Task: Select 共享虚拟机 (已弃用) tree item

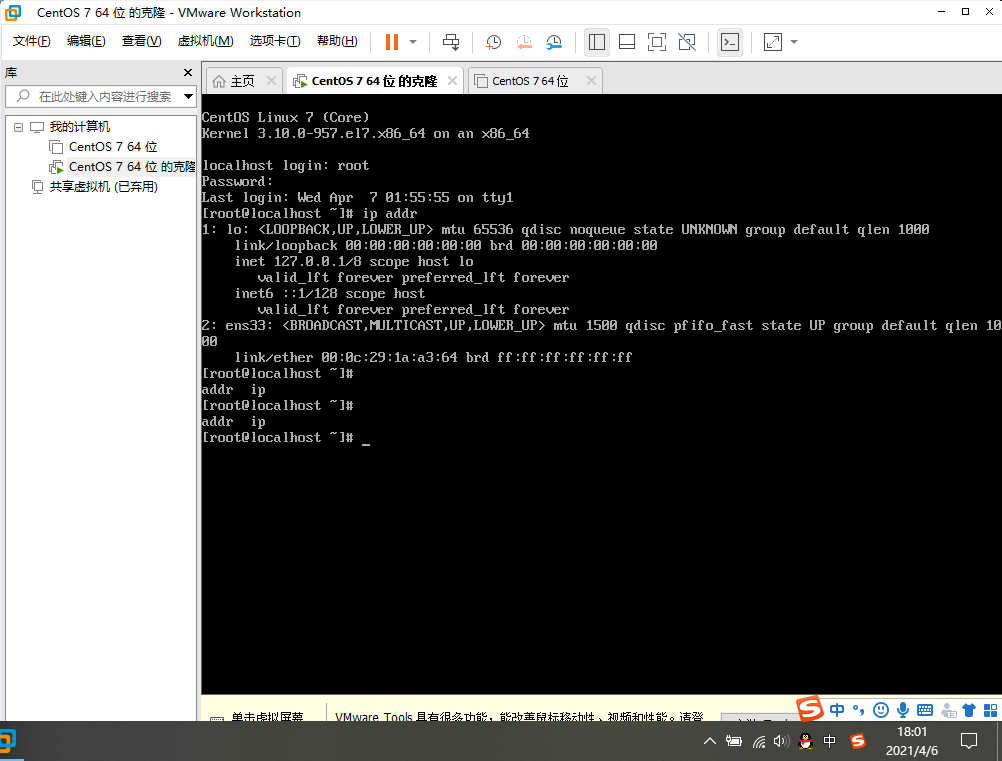Action: click(x=104, y=187)
